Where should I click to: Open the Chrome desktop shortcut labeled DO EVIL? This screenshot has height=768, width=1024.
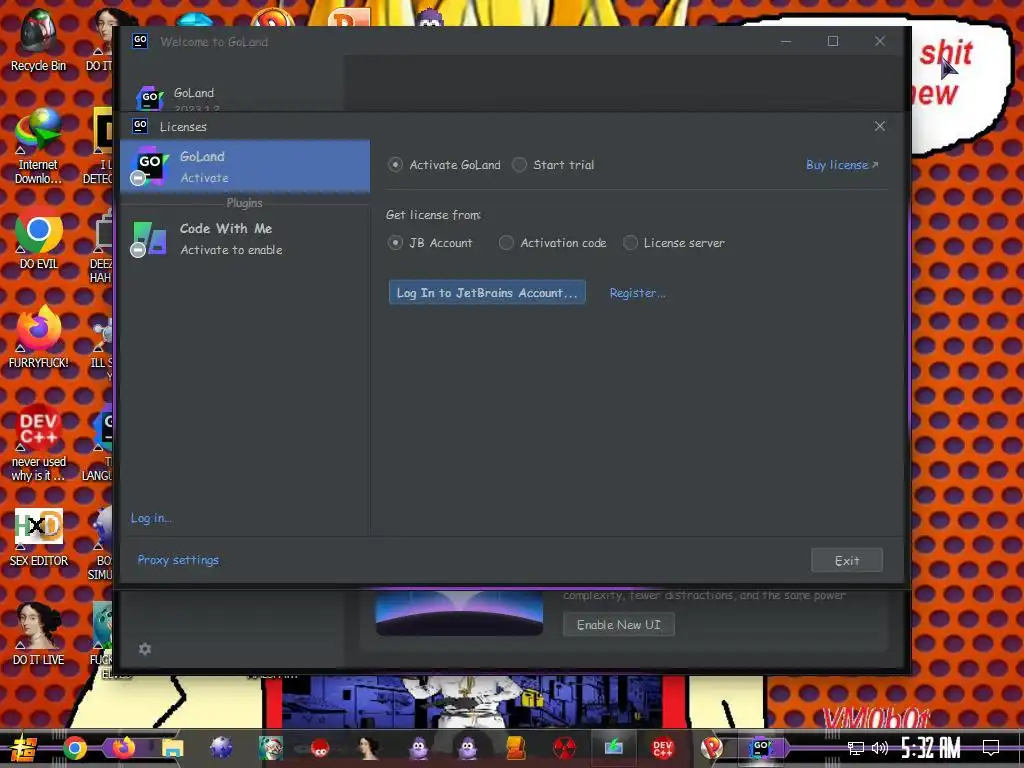38,238
